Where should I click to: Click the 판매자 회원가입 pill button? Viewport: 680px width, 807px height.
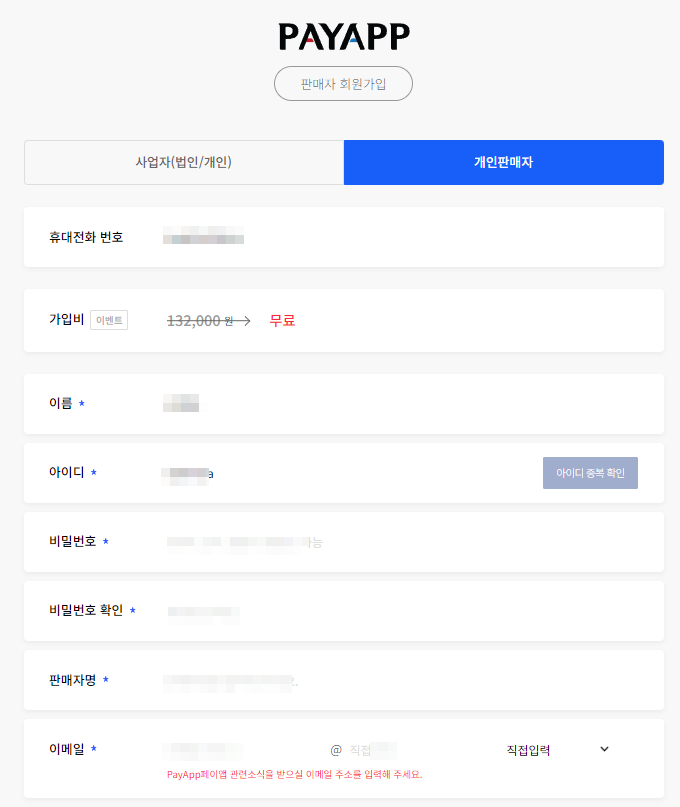tap(343, 83)
